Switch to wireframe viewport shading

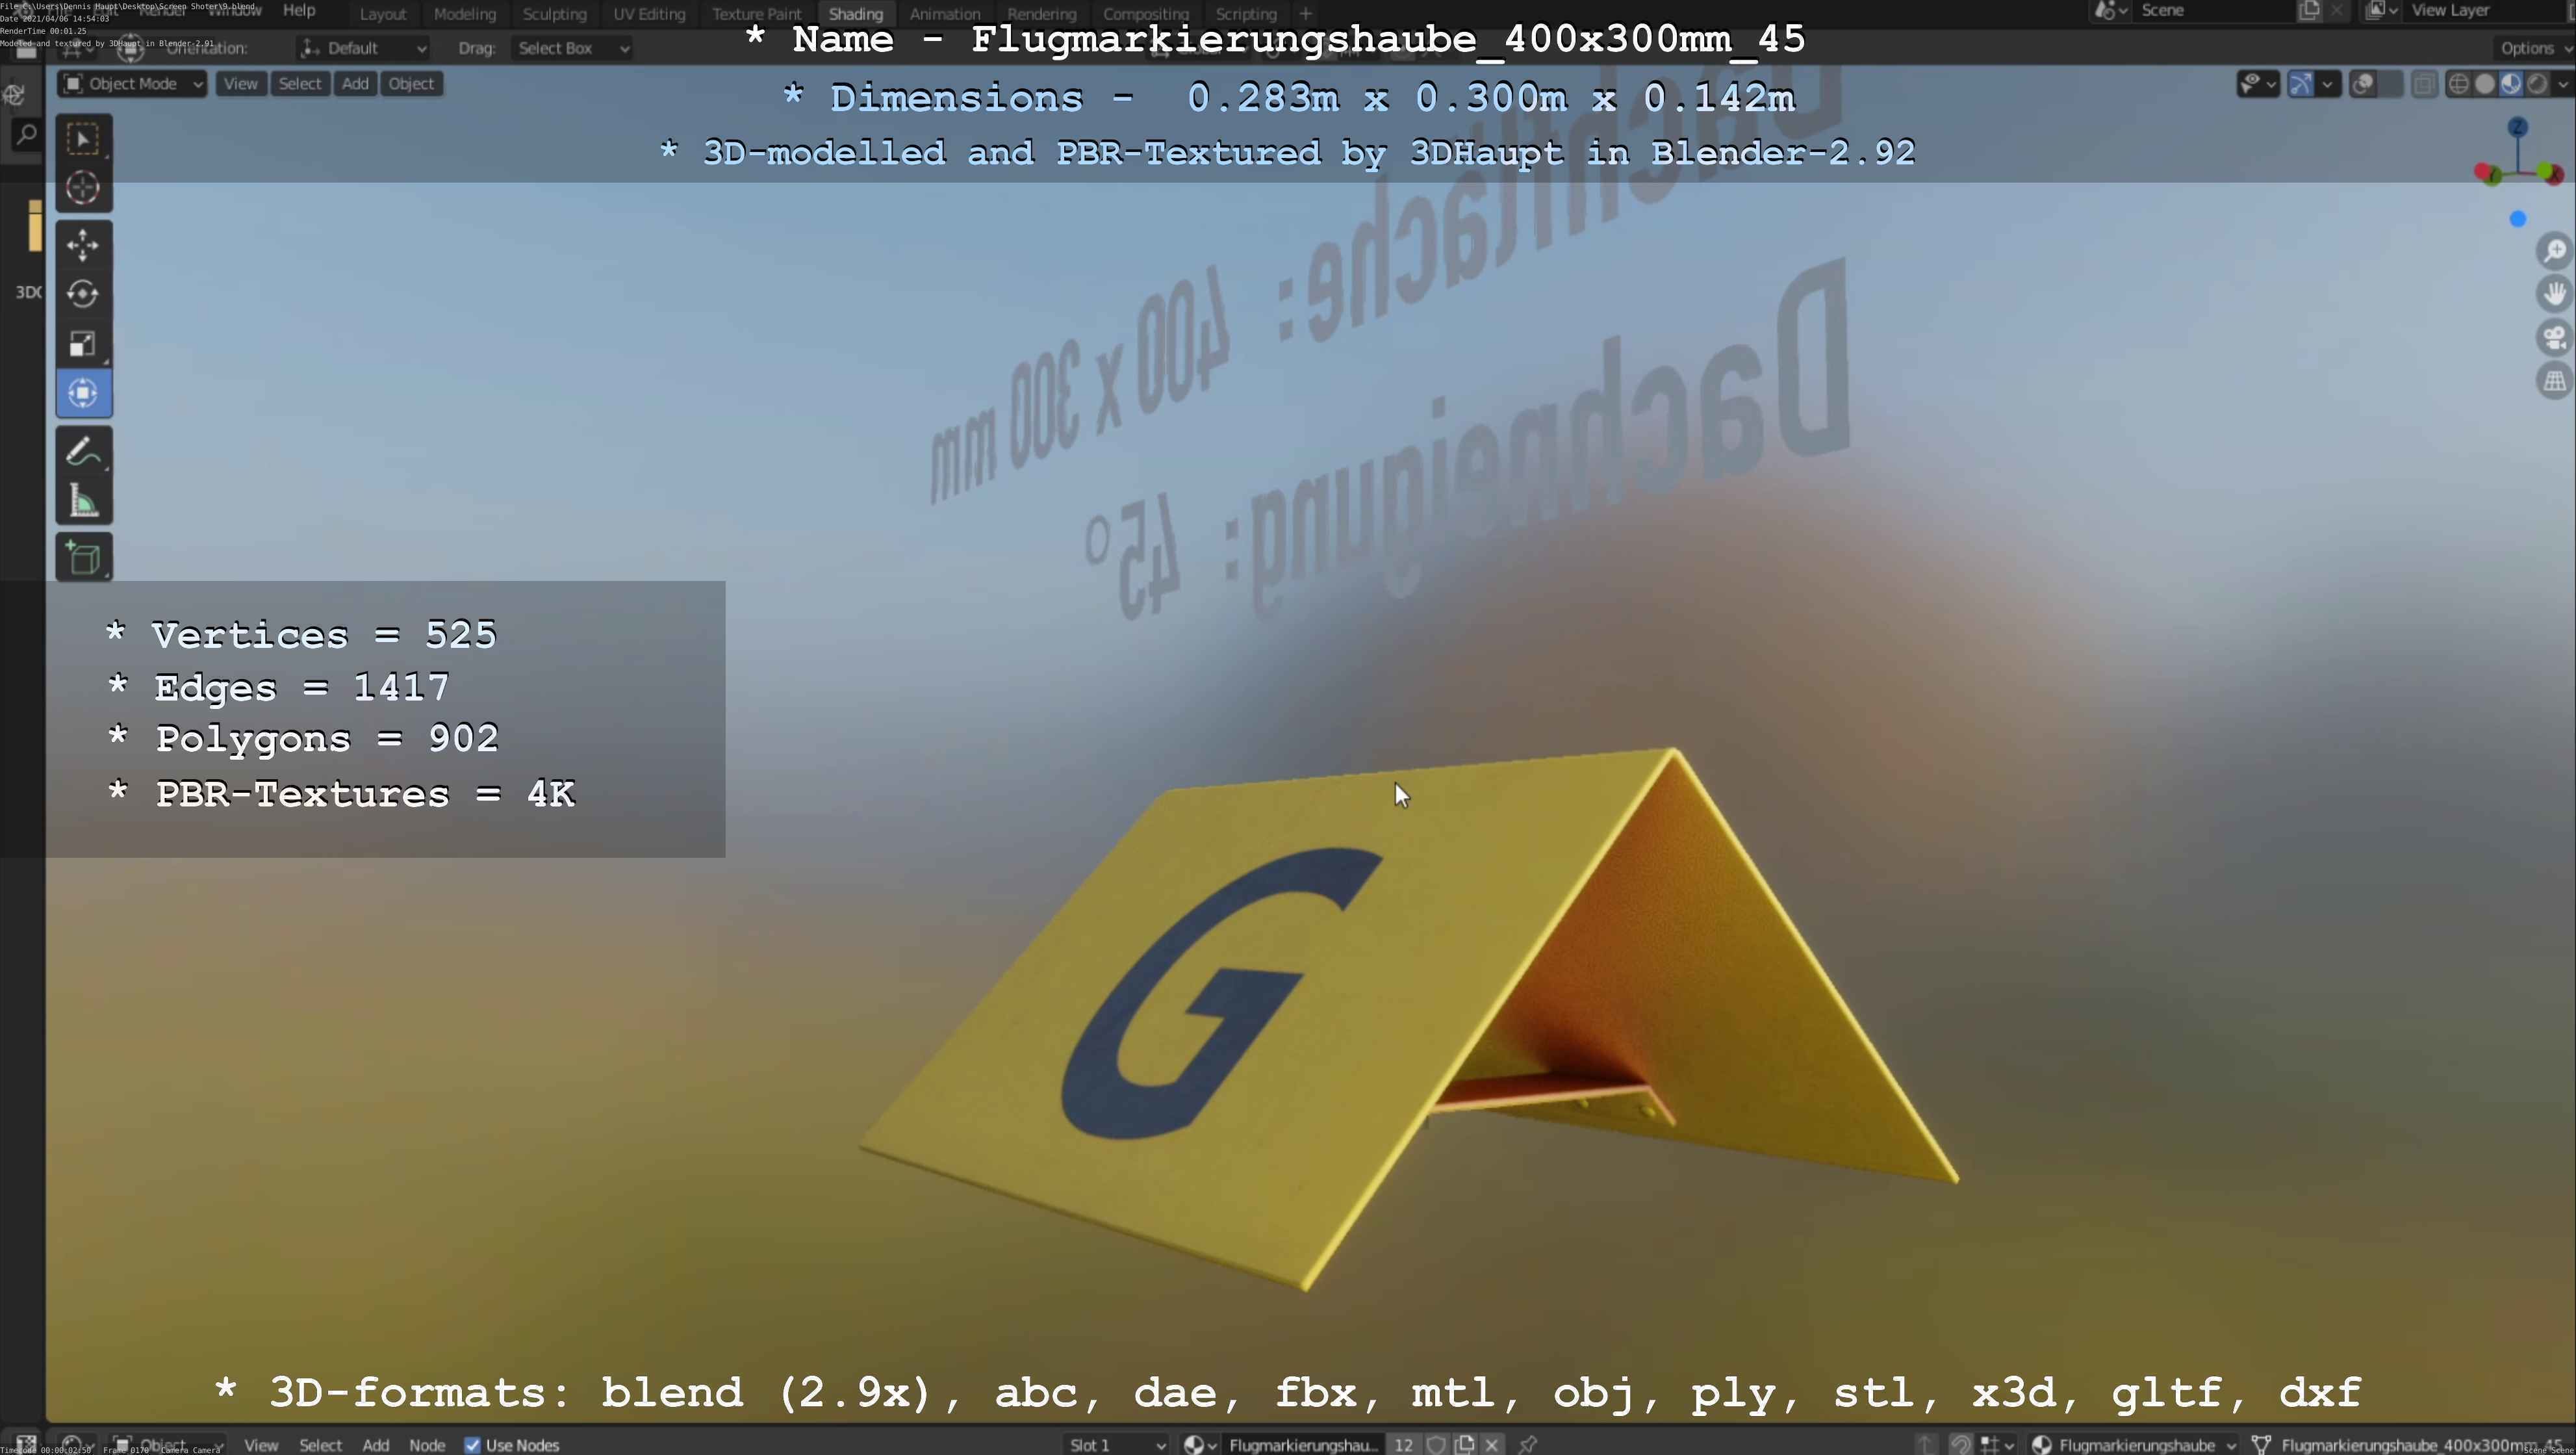2459,84
